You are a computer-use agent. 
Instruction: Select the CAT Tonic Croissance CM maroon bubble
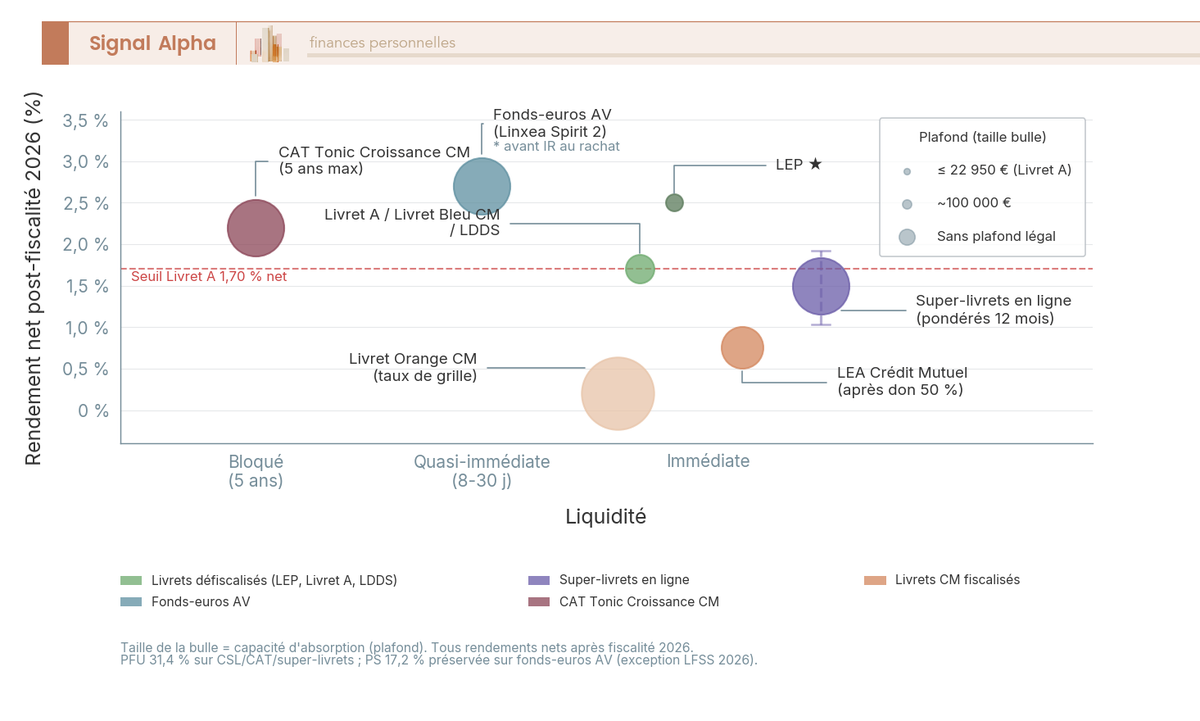(257, 228)
